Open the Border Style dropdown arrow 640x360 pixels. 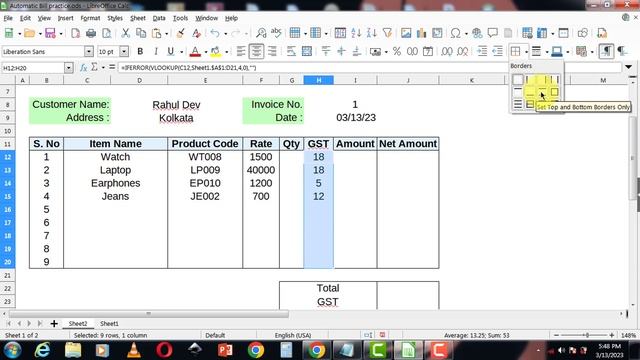coord(547,52)
